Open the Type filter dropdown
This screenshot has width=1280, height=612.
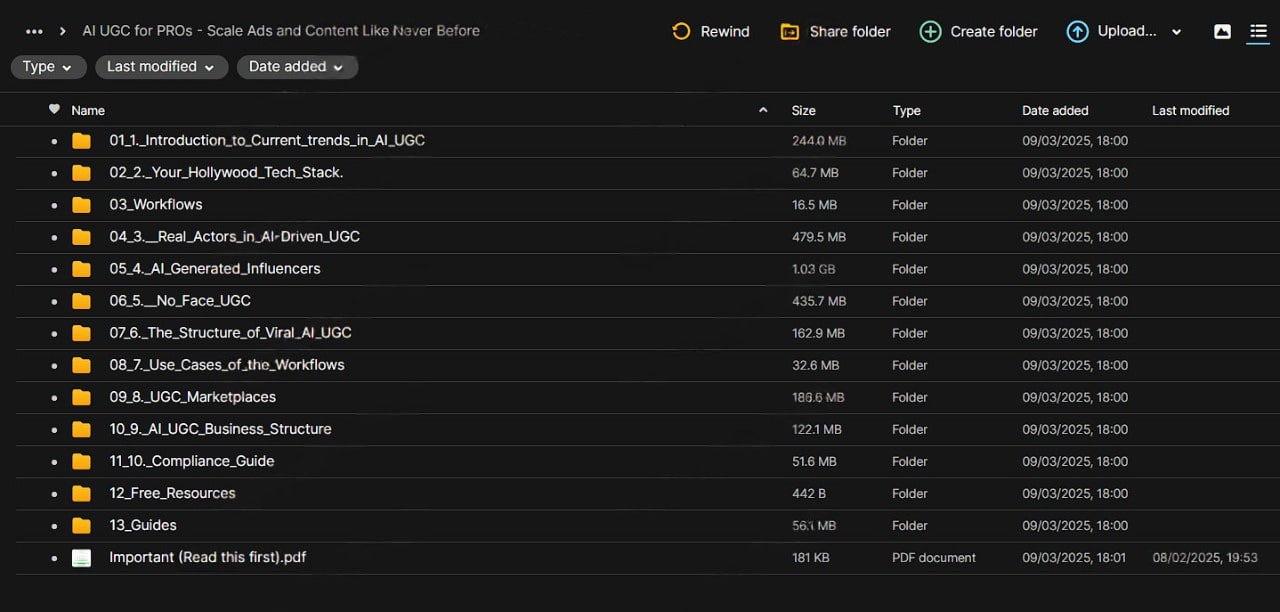(48, 67)
